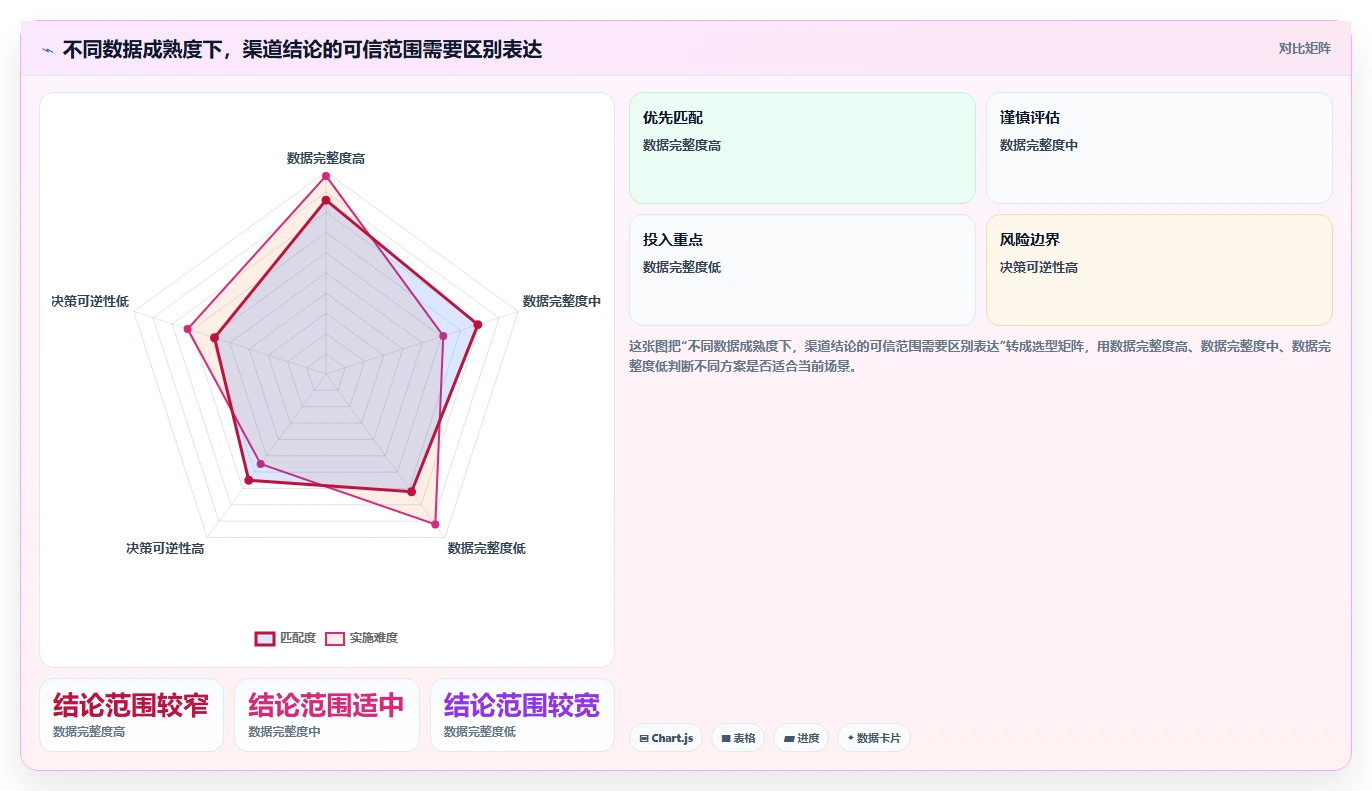Click the radar axis label 数据完整度中
This screenshot has width=1372, height=791.
tap(562, 301)
